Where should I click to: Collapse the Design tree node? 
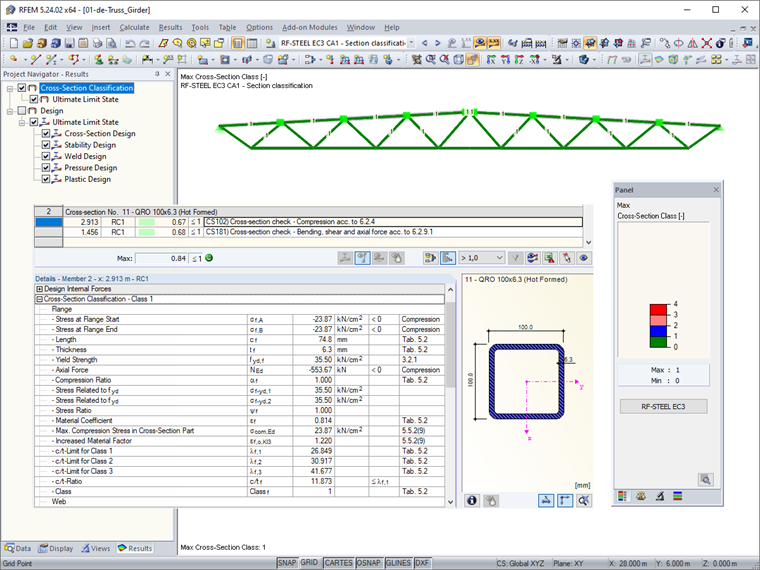[x=10, y=111]
